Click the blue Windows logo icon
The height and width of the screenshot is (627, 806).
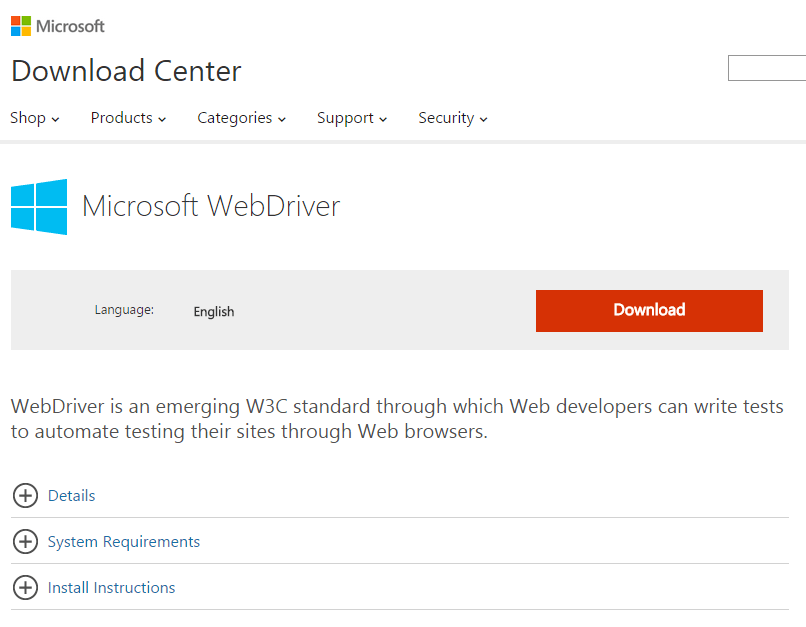click(39, 207)
